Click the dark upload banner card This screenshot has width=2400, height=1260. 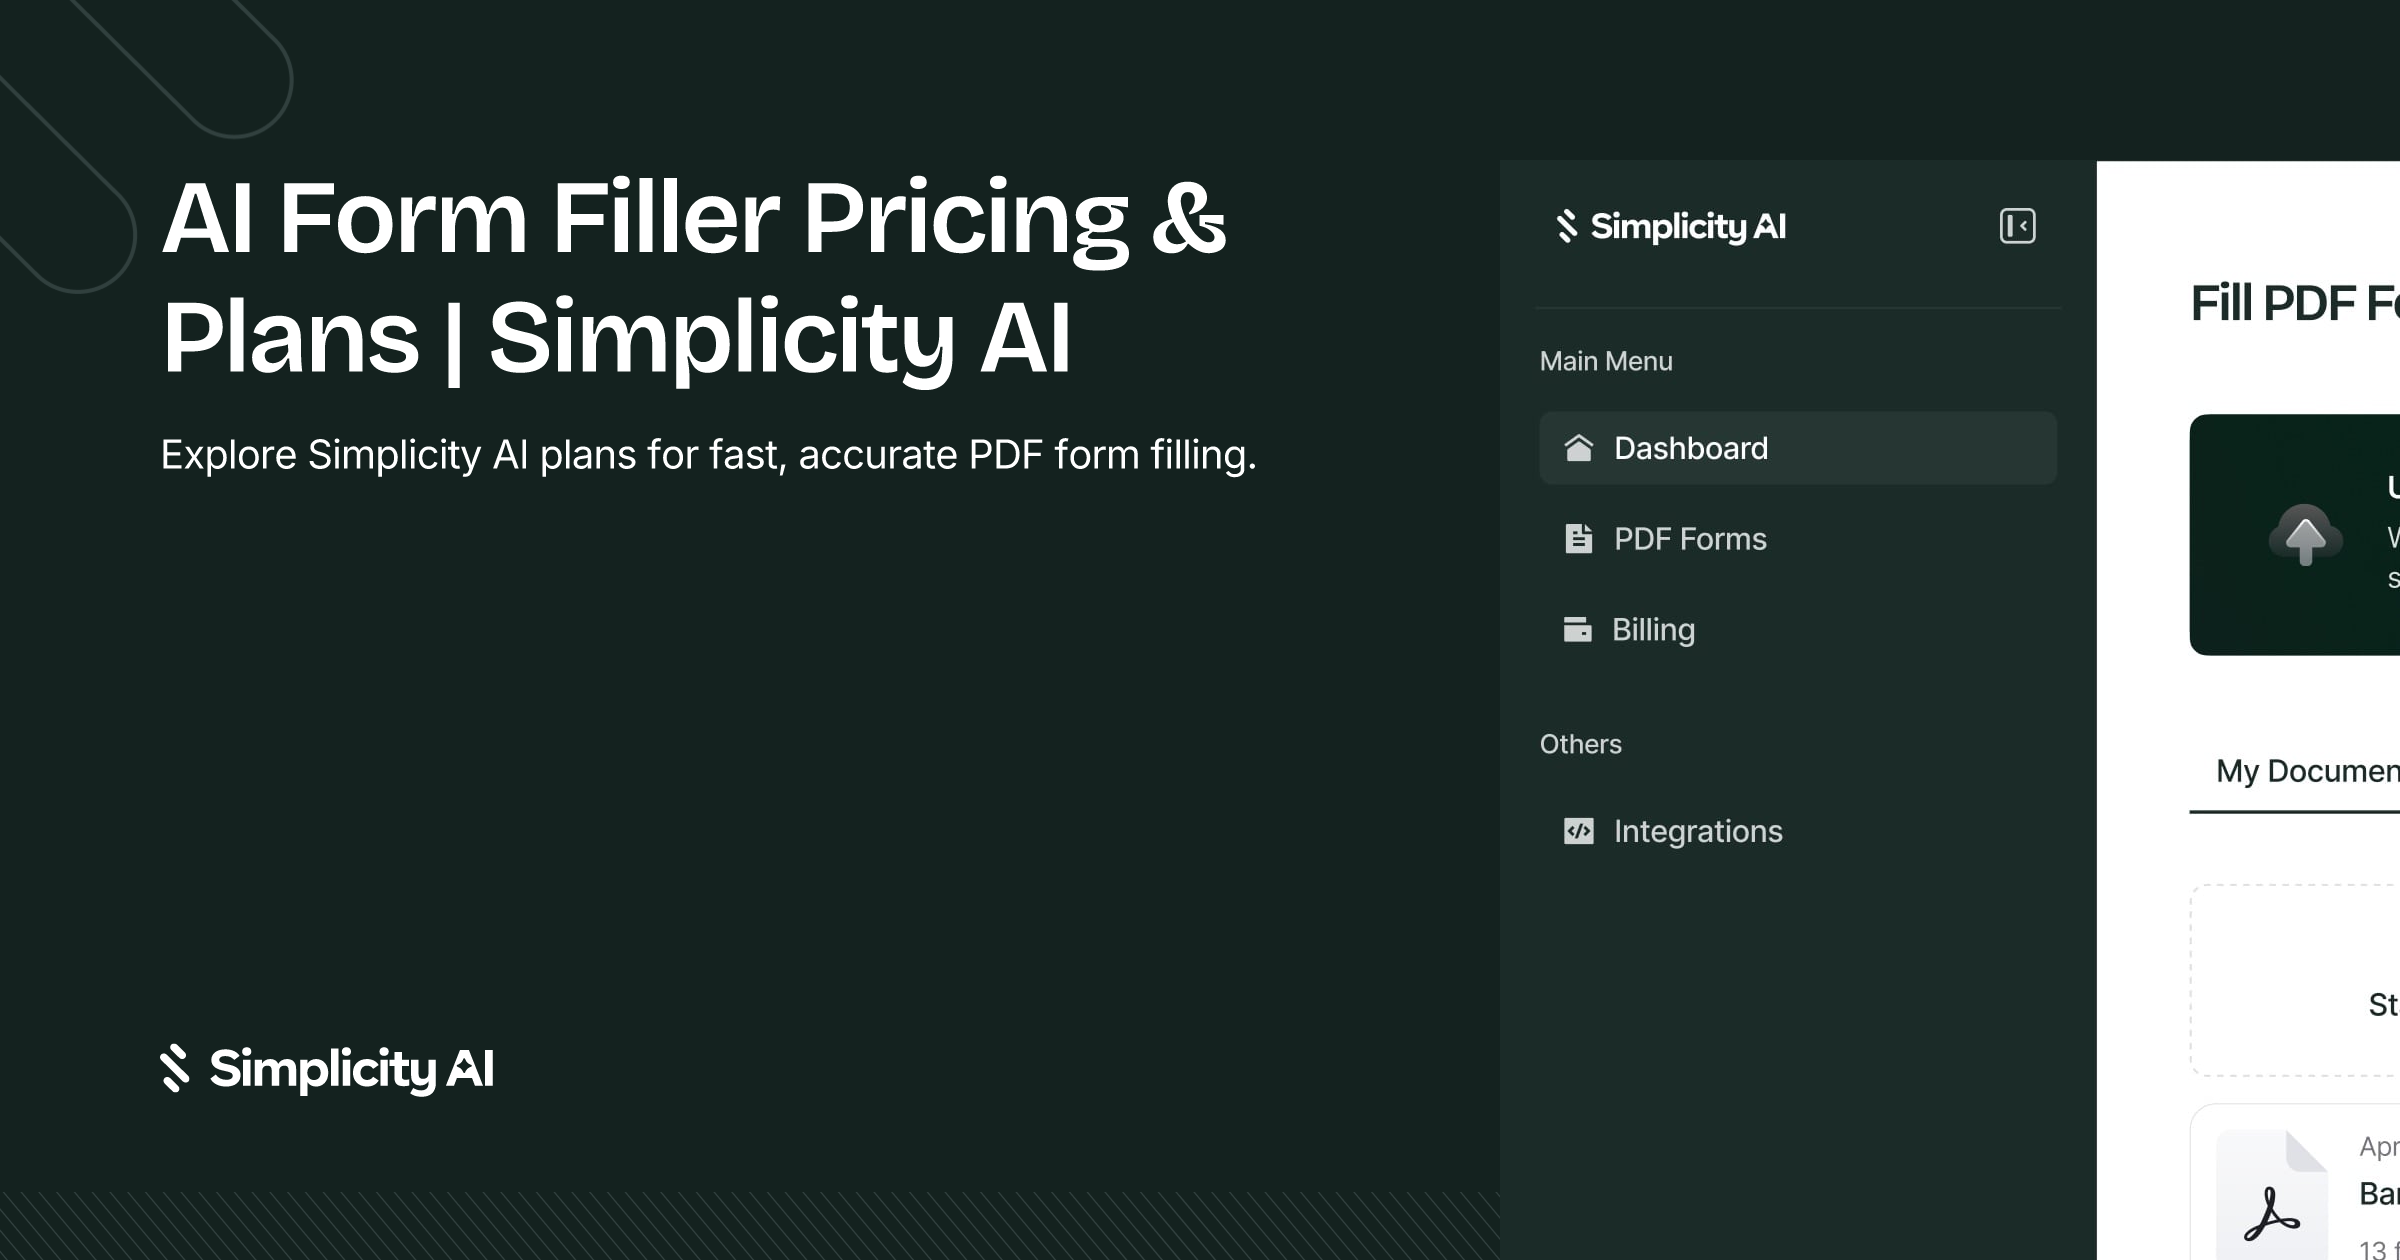[2295, 535]
